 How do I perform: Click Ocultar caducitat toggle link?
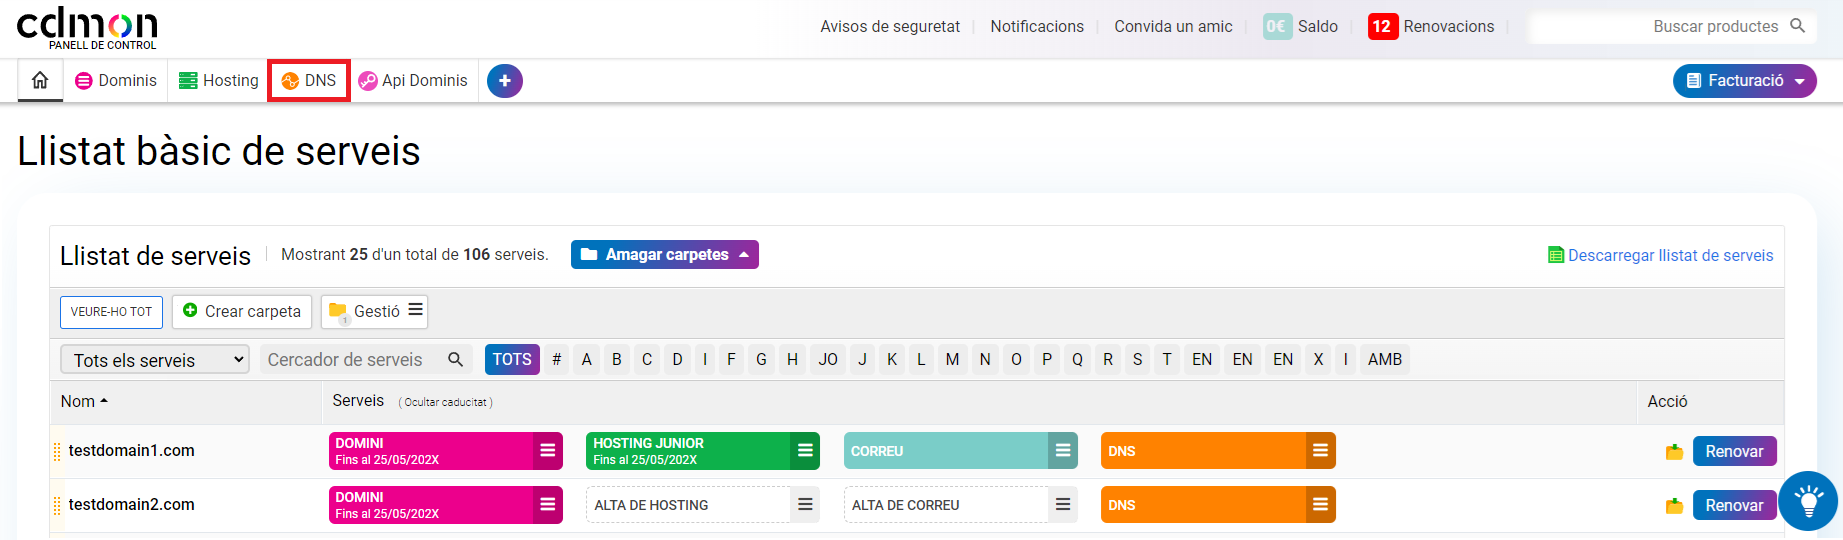point(446,402)
